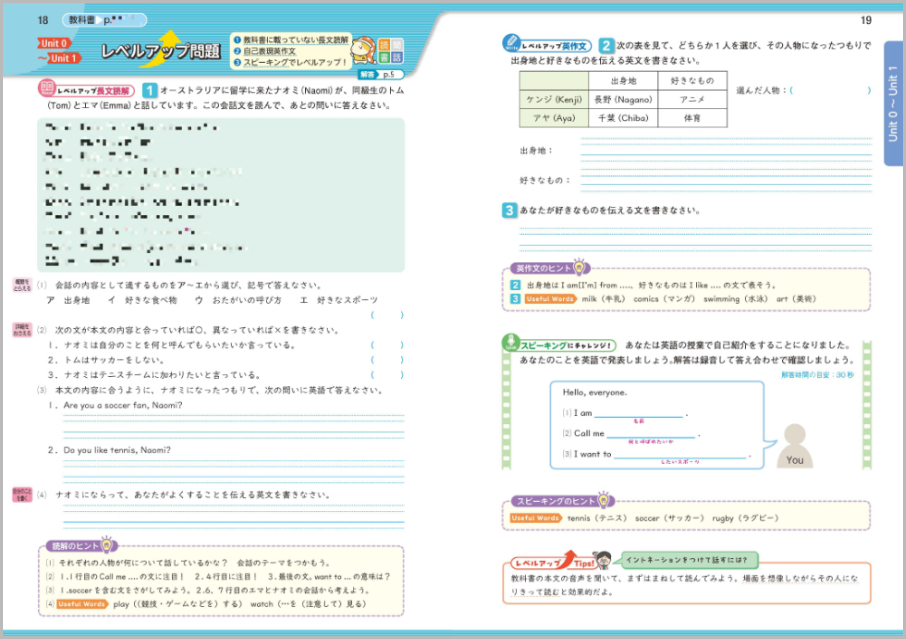906x639 pixels.
Task: Click the answer bracket for ナオミは自分のことを
Action: click(387, 345)
